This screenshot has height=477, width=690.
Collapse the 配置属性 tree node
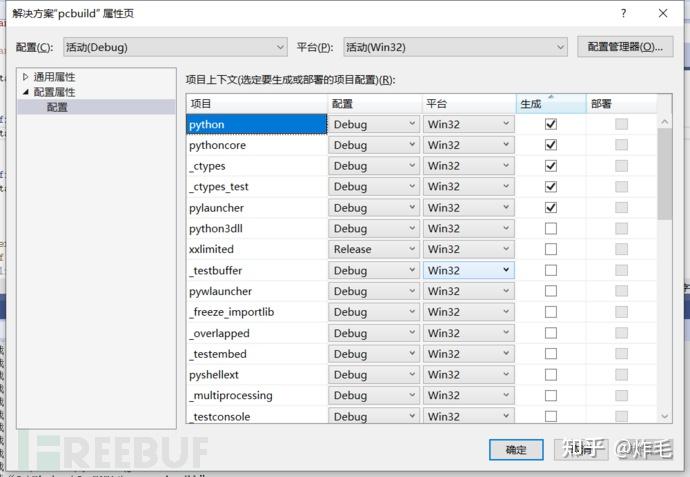25,92
